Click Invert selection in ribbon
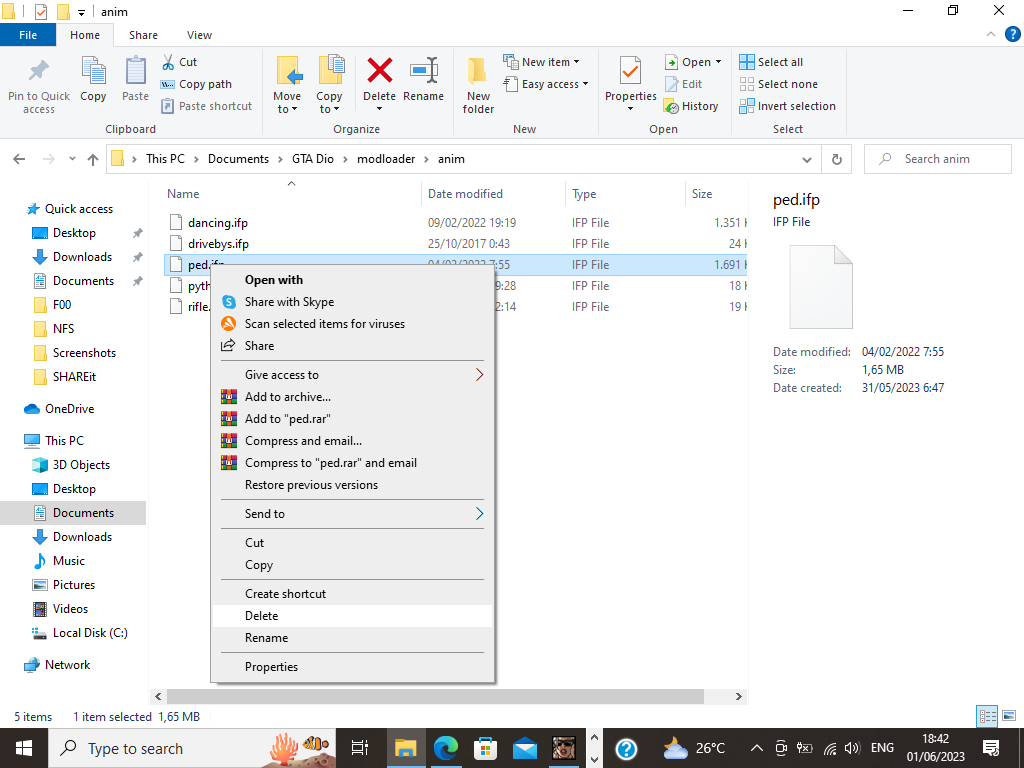This screenshot has width=1024, height=768. coord(787,106)
